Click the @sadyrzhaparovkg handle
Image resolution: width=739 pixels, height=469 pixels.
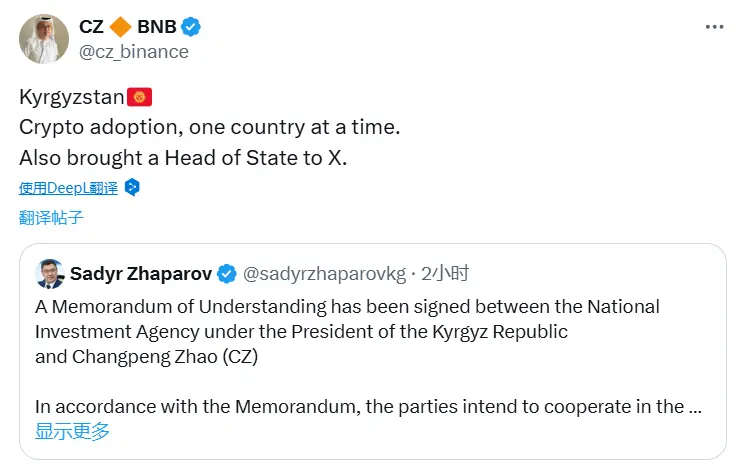coord(325,273)
